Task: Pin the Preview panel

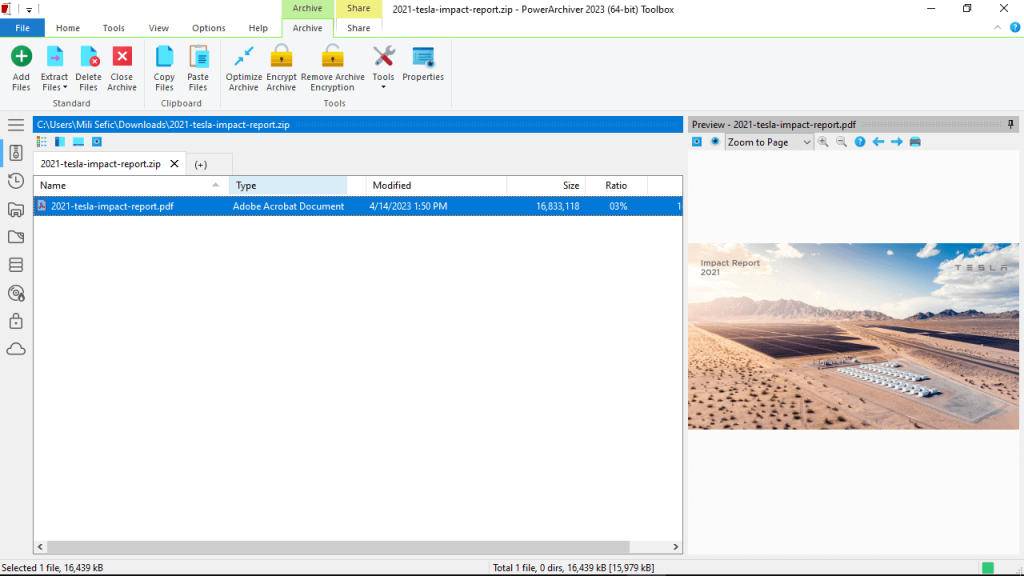Action: (1010, 124)
